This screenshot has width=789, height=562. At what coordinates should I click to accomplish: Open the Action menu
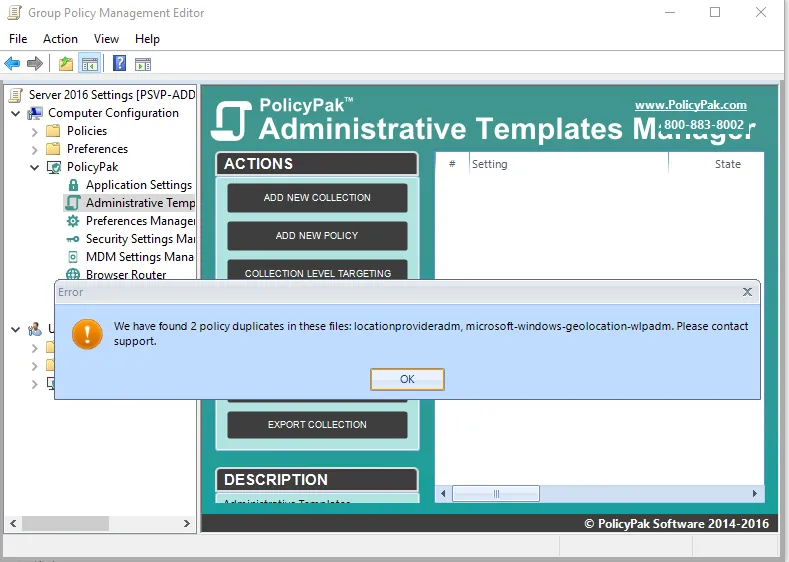pyautogui.click(x=60, y=39)
